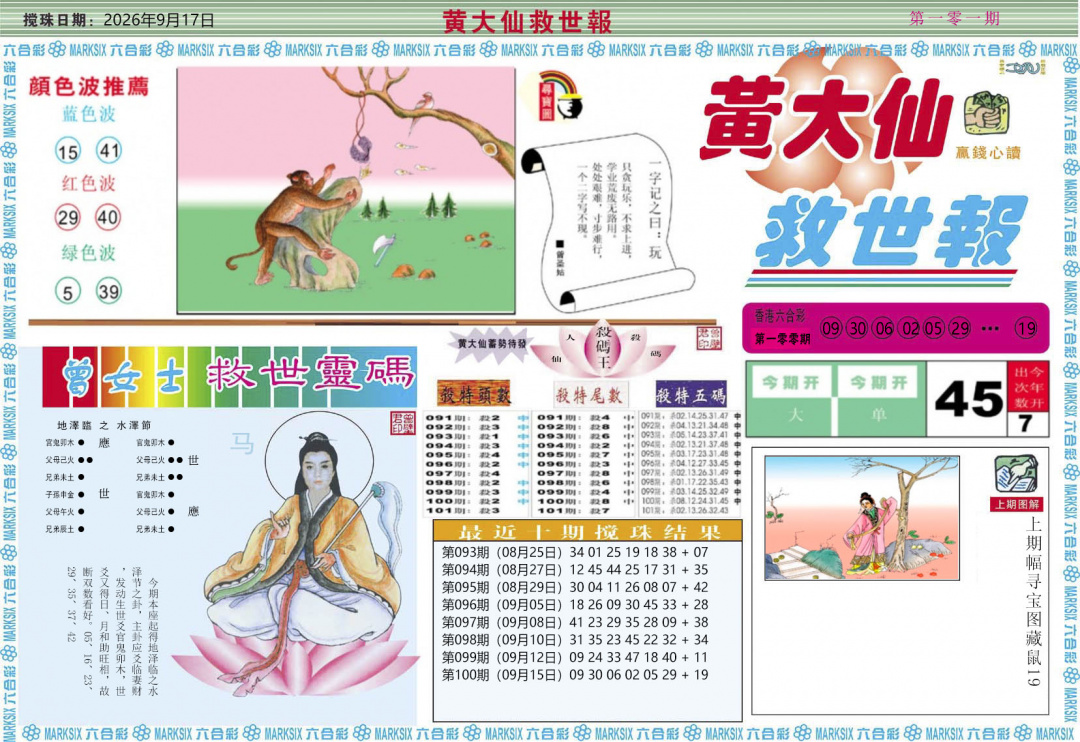The height and width of the screenshot is (742, 1080).
Task: Select green wave ball 39
Action: tap(108, 291)
